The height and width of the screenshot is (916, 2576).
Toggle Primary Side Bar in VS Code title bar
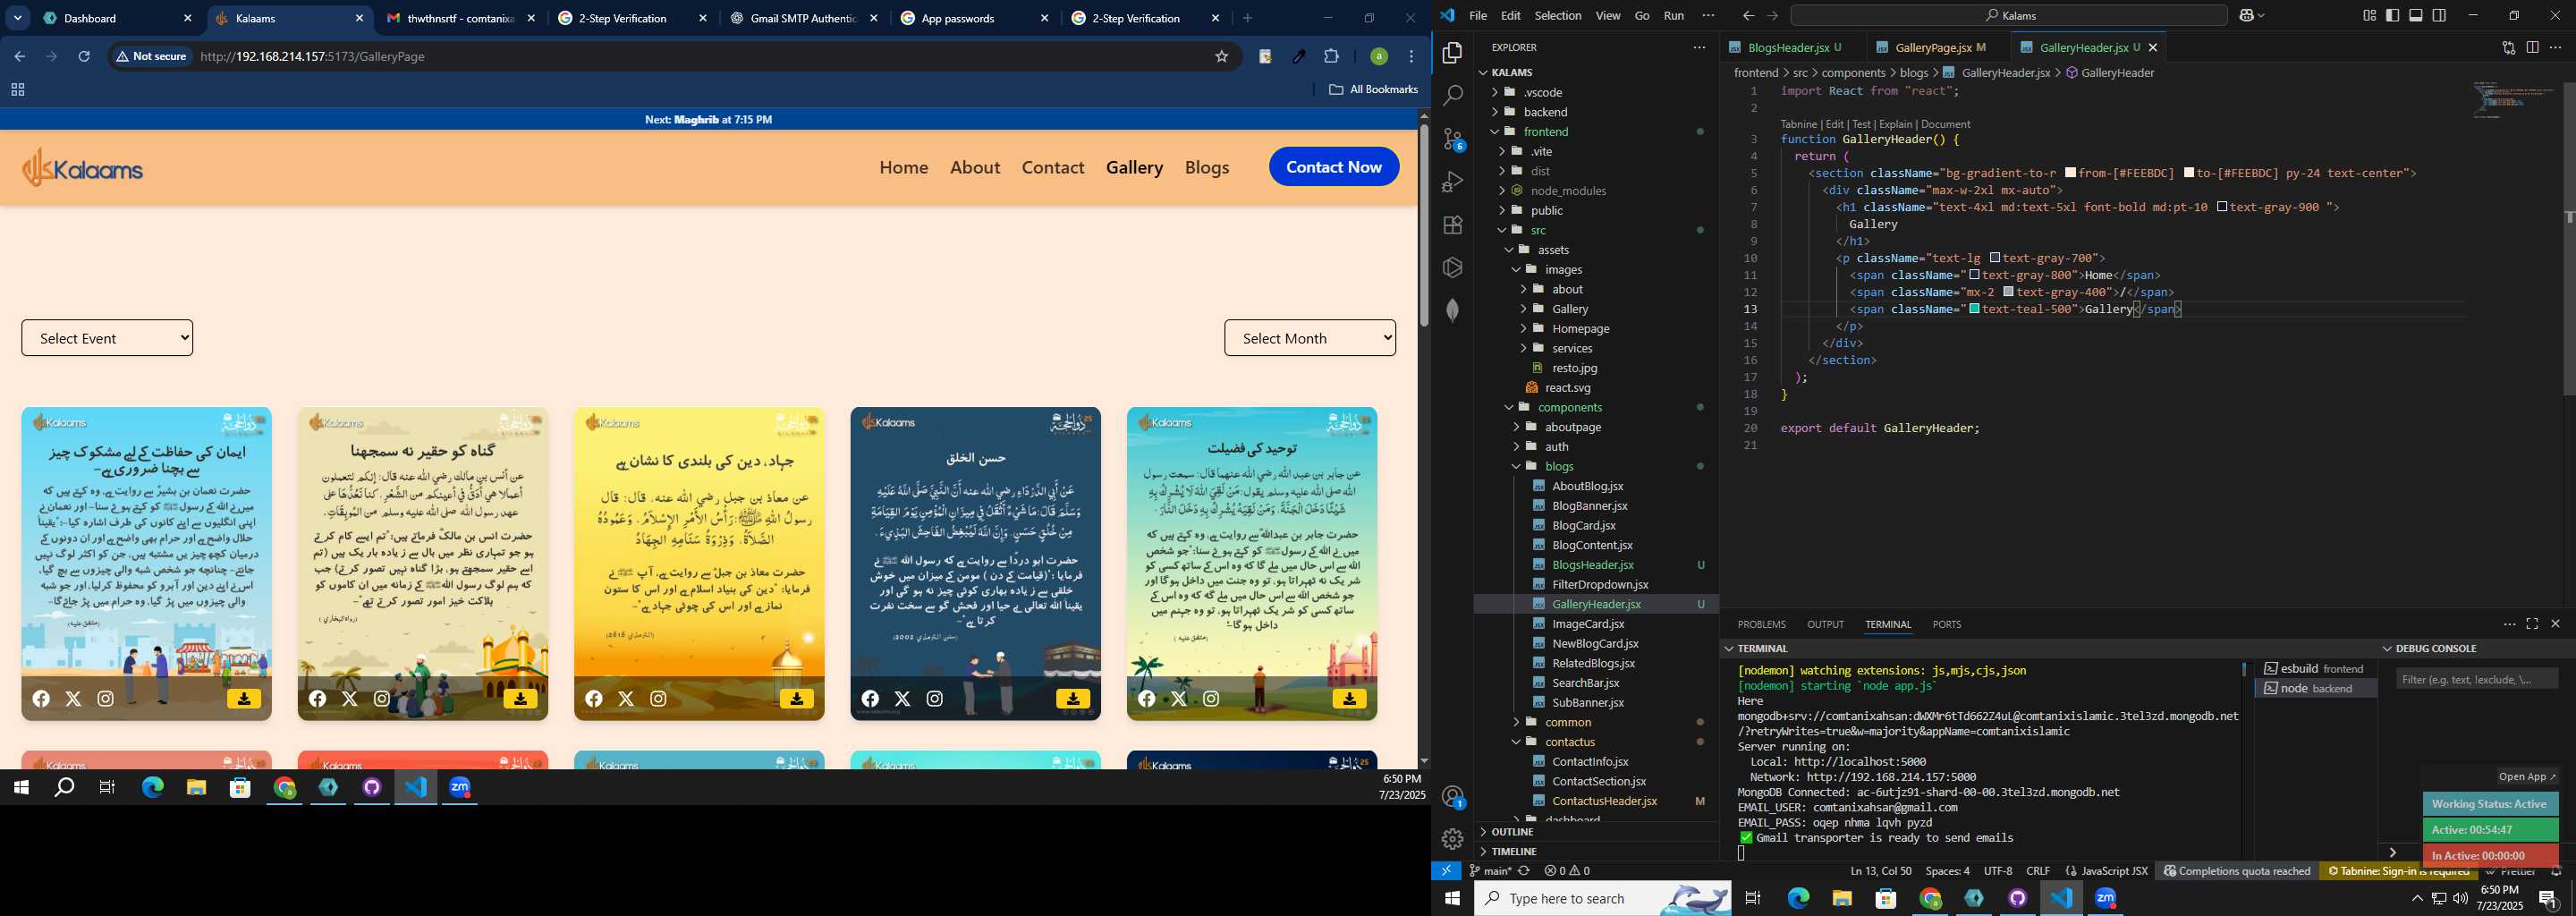point(2392,15)
